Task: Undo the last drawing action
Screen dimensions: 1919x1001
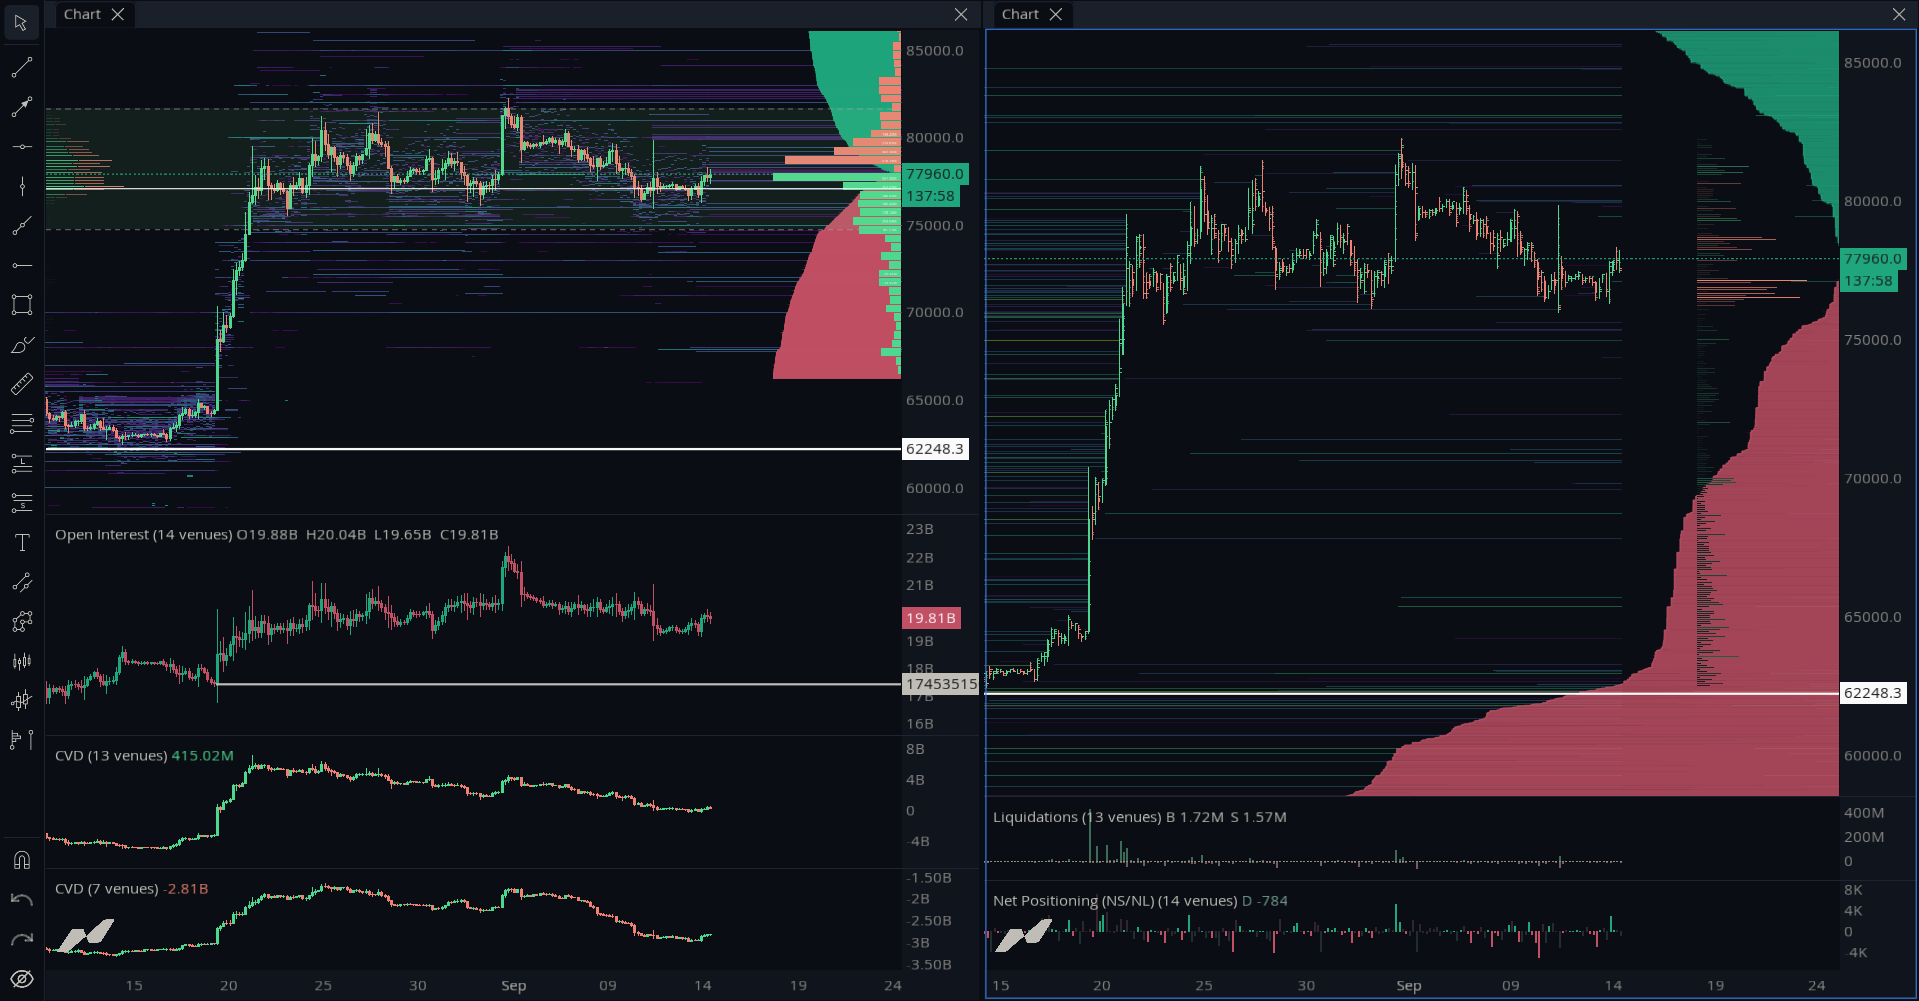Action: pos(21,900)
